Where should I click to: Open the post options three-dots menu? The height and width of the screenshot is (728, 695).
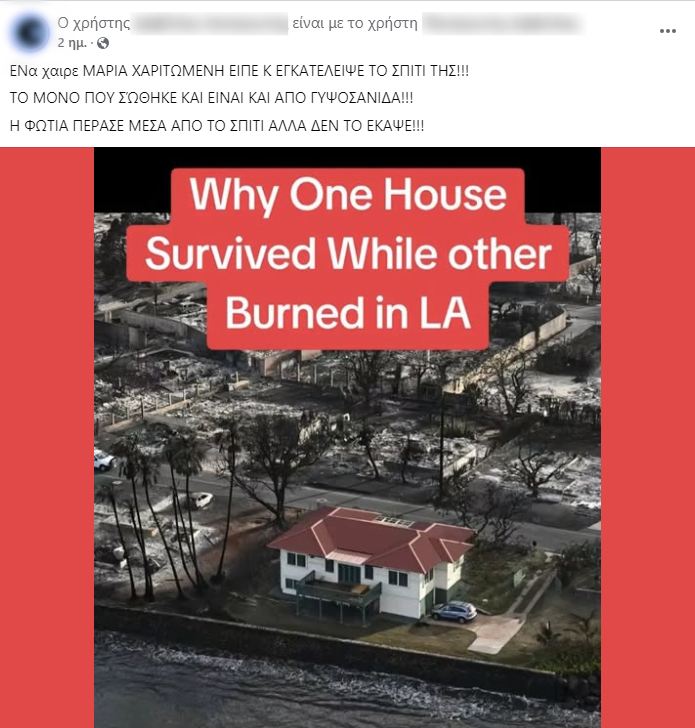click(667, 31)
